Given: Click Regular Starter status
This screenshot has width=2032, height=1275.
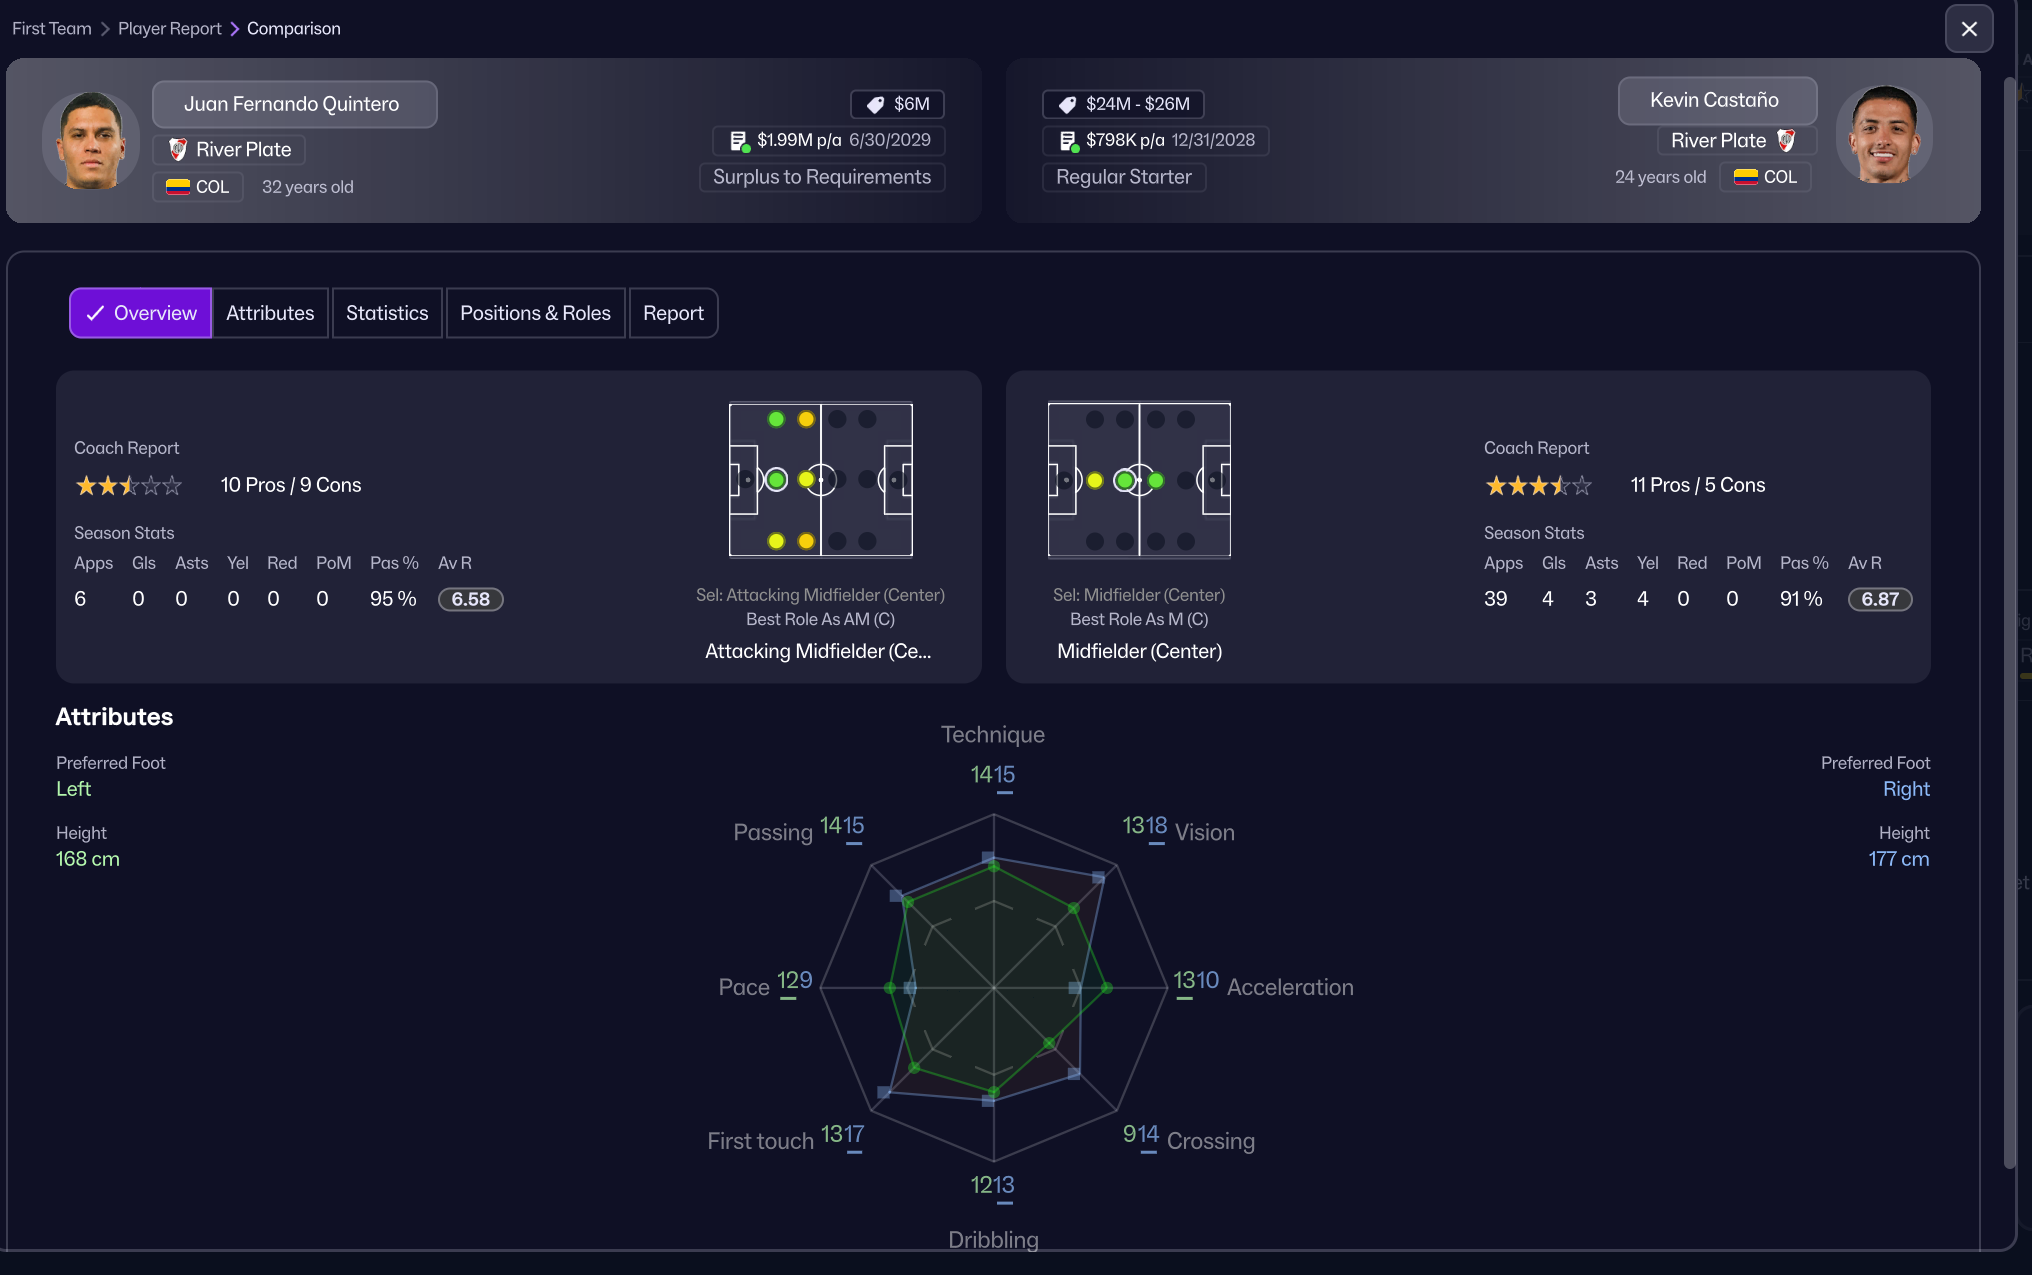Looking at the screenshot, I should (x=1124, y=177).
